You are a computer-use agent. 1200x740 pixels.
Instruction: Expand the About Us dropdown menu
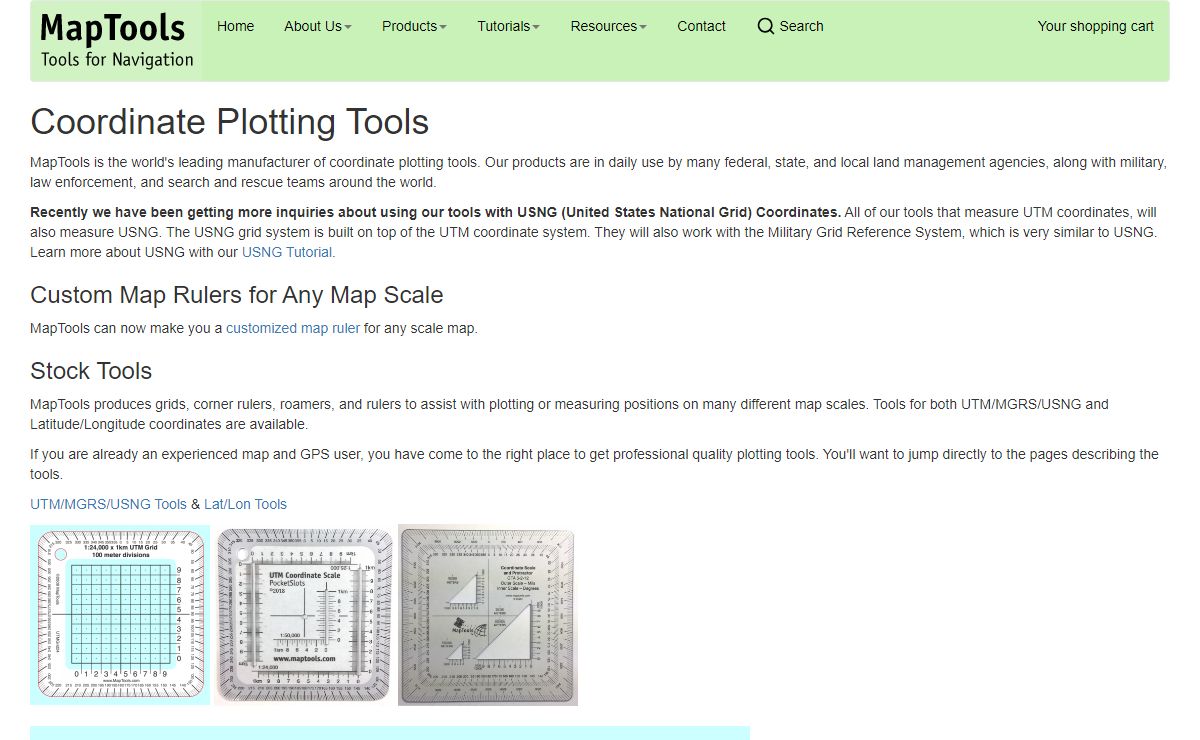click(x=318, y=26)
